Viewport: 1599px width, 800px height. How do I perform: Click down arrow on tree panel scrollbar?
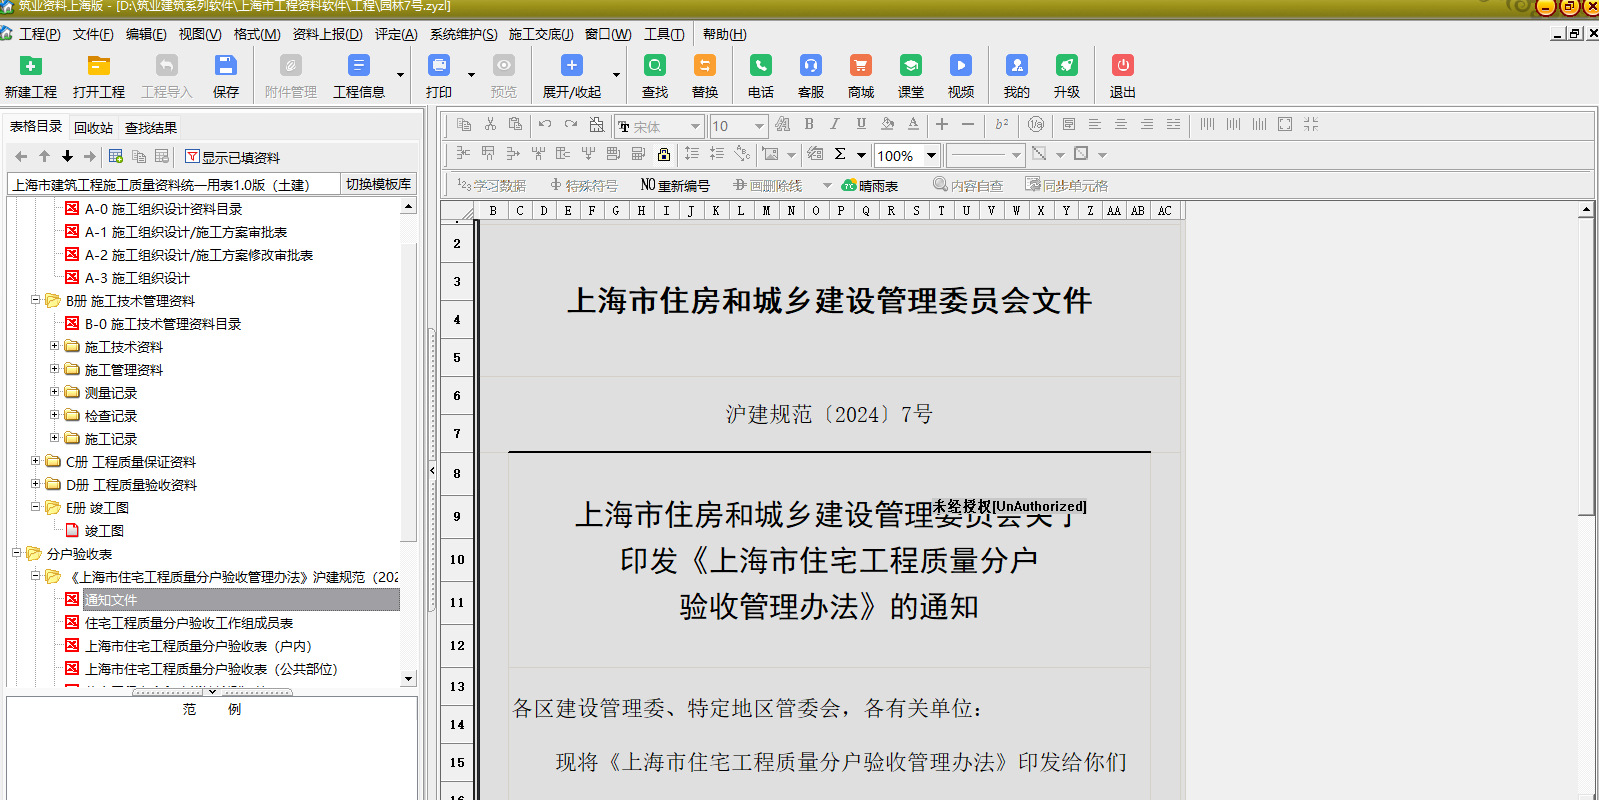coord(408,678)
